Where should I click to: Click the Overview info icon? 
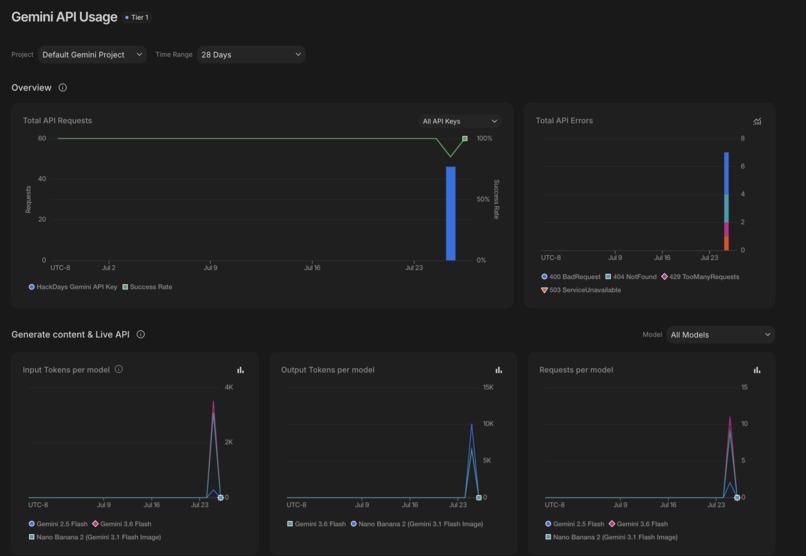tap(63, 87)
